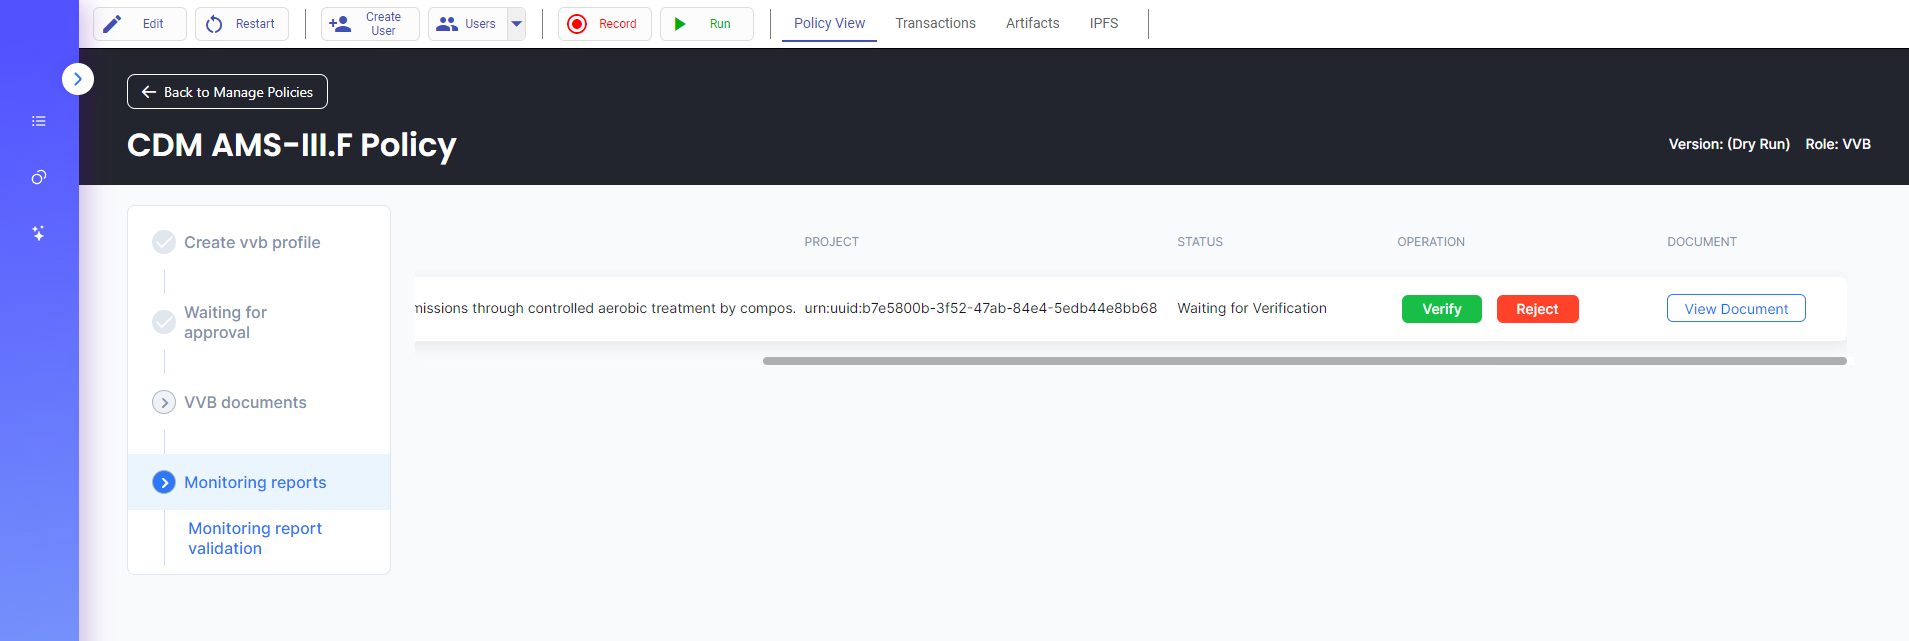Open Monitoring report validation sub-step
Viewport: 1909px width, 641px height.
255,538
